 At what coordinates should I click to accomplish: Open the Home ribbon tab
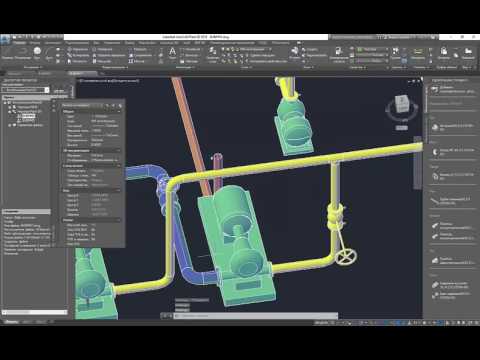tap(19, 43)
